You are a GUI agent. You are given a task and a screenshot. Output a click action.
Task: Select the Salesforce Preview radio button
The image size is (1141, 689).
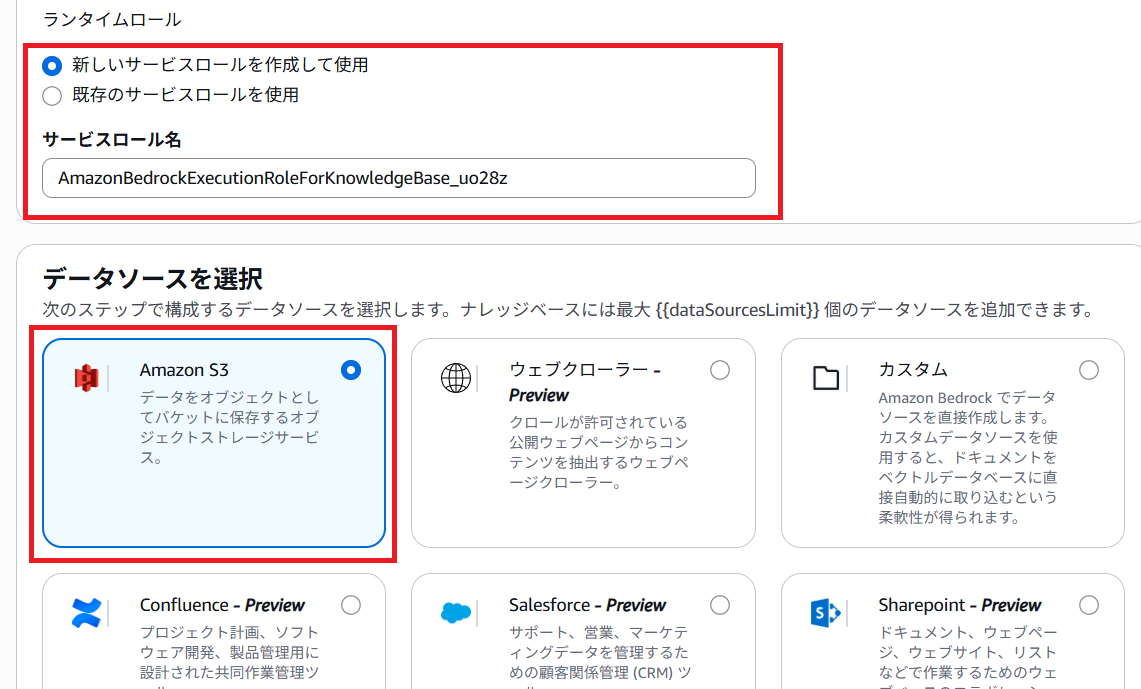point(720,605)
